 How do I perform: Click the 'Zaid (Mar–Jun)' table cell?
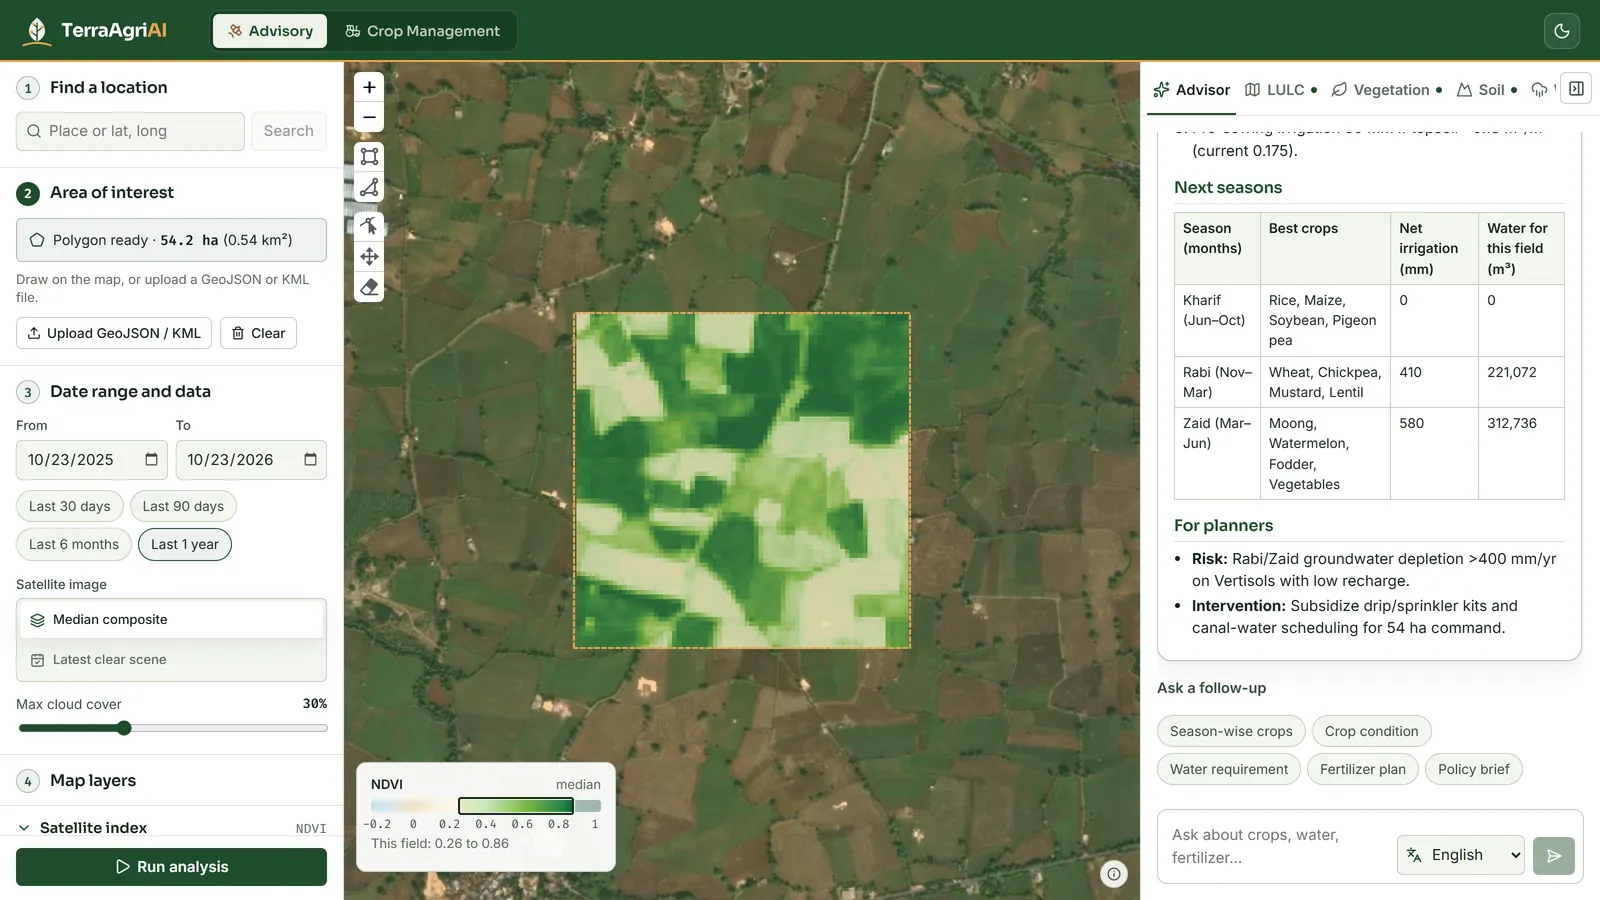click(x=1217, y=453)
